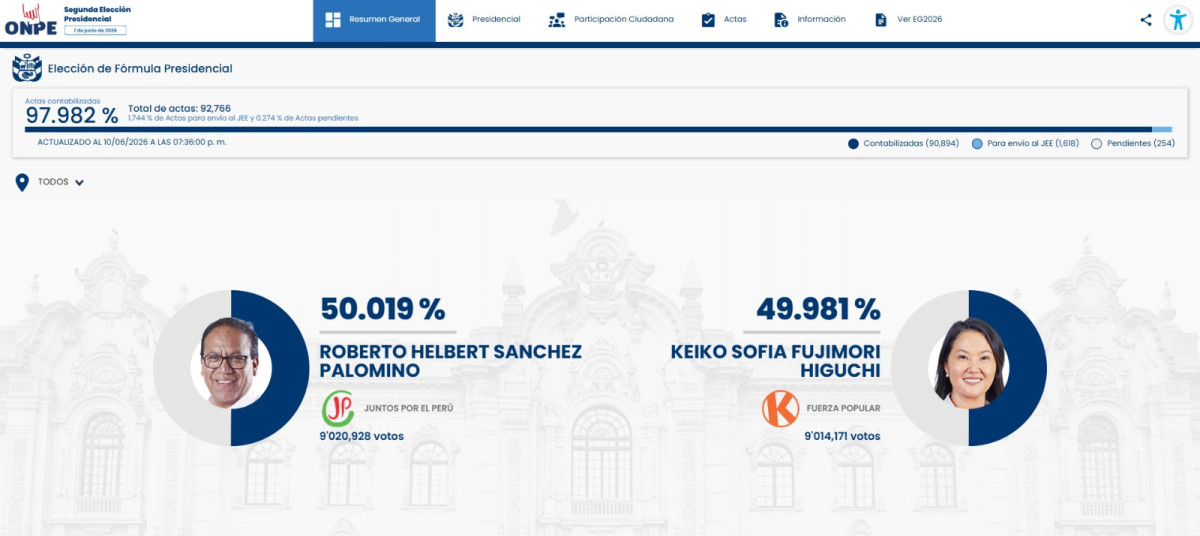Screen dimensions: 1200x536
Task: Click the Actas pendientes percentage note
Action: coord(243,118)
